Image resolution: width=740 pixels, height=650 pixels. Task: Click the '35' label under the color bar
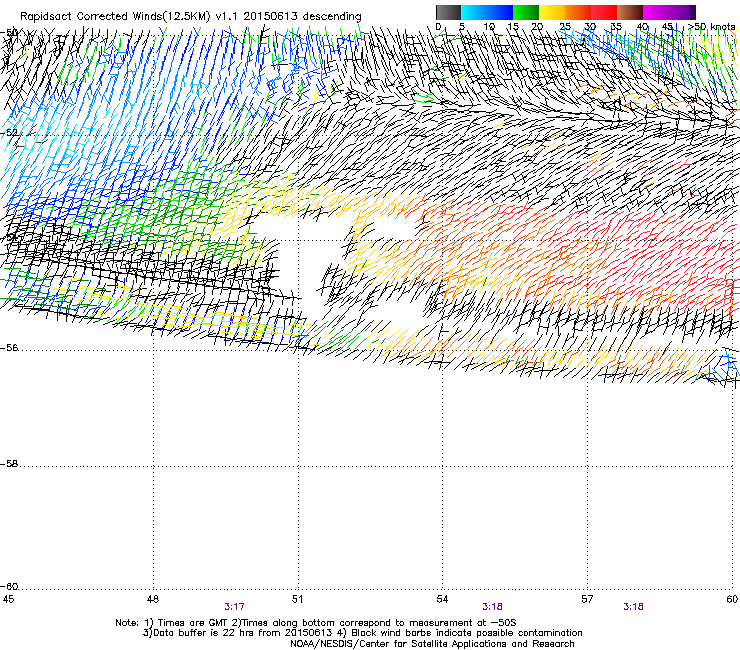point(616,26)
